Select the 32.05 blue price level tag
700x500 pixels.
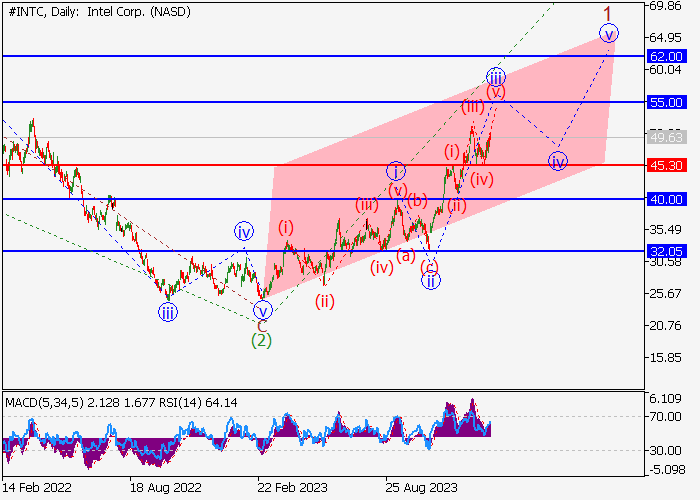tap(666, 251)
